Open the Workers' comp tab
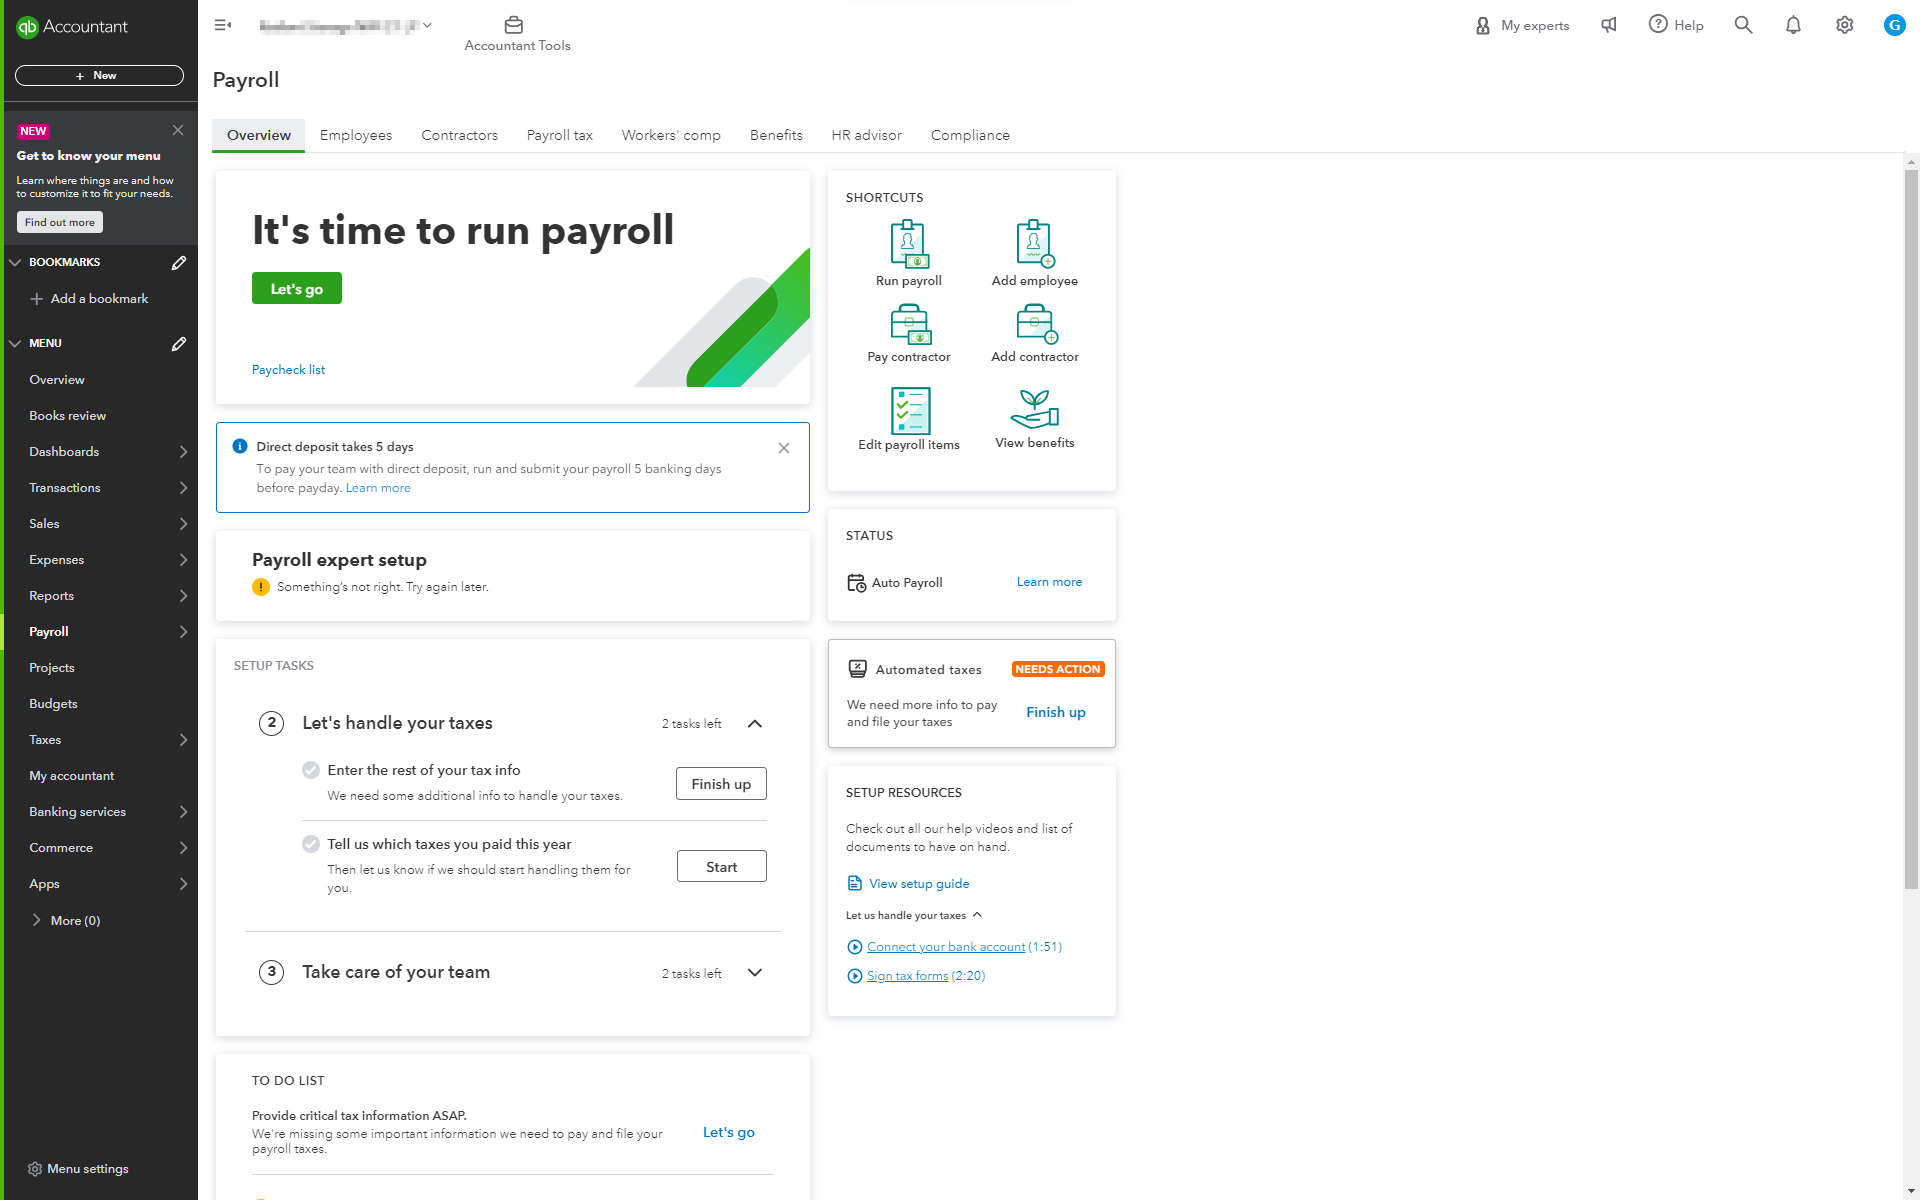The width and height of the screenshot is (1920, 1200). (x=670, y=135)
